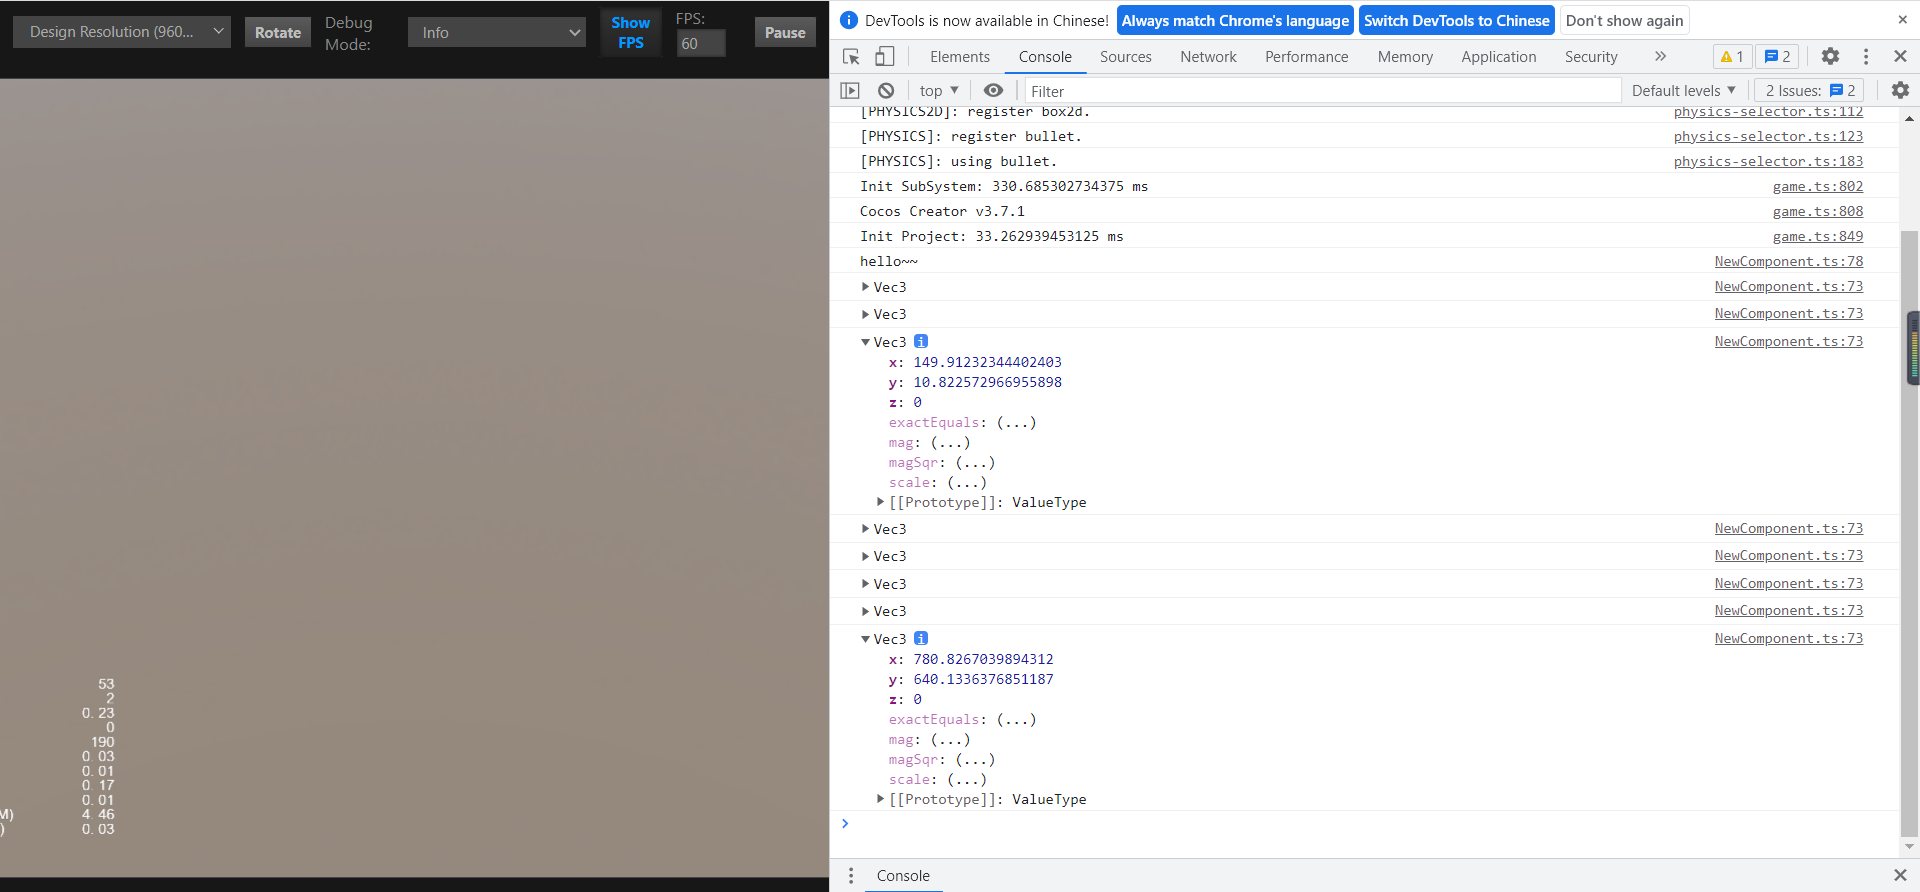Invoke the scale getter under x 780.82
Viewport: 1920px width, 892px height.
[x=967, y=779]
